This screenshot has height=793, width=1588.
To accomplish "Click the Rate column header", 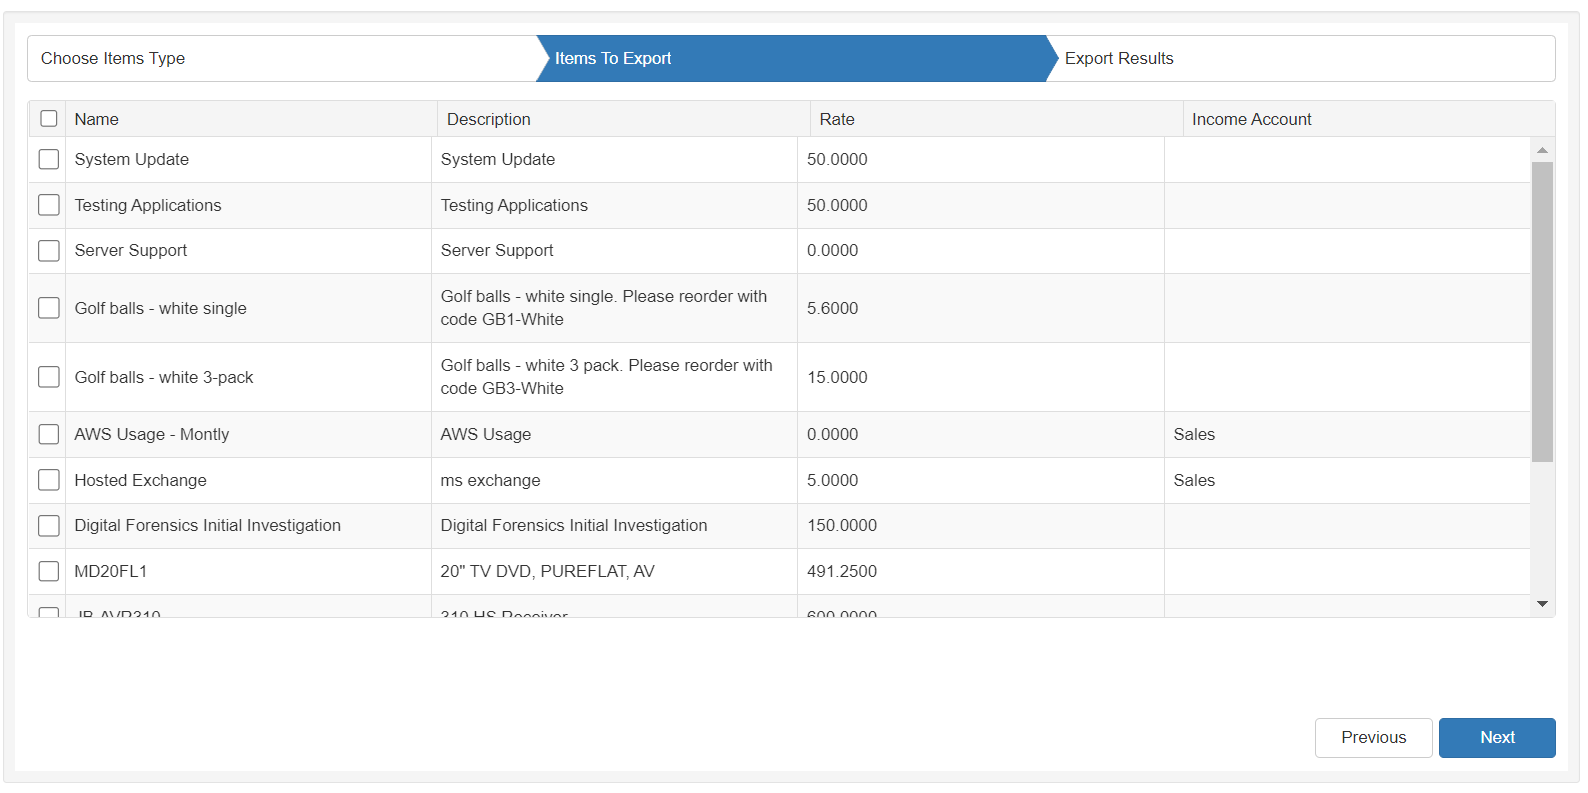I will click(837, 119).
